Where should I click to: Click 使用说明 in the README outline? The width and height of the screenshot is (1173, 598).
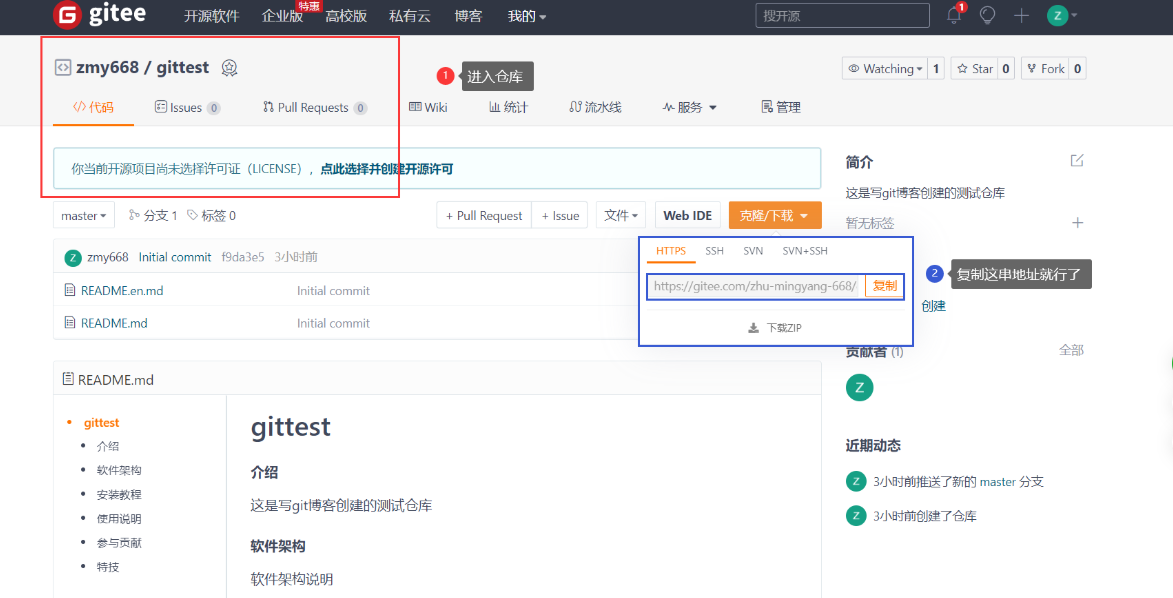[x=119, y=519]
